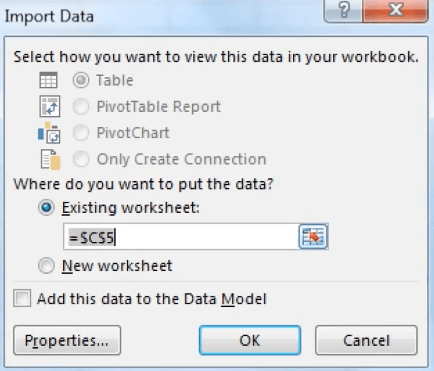Click the PivotChart icon
The height and width of the screenshot is (371, 434).
click(49, 132)
